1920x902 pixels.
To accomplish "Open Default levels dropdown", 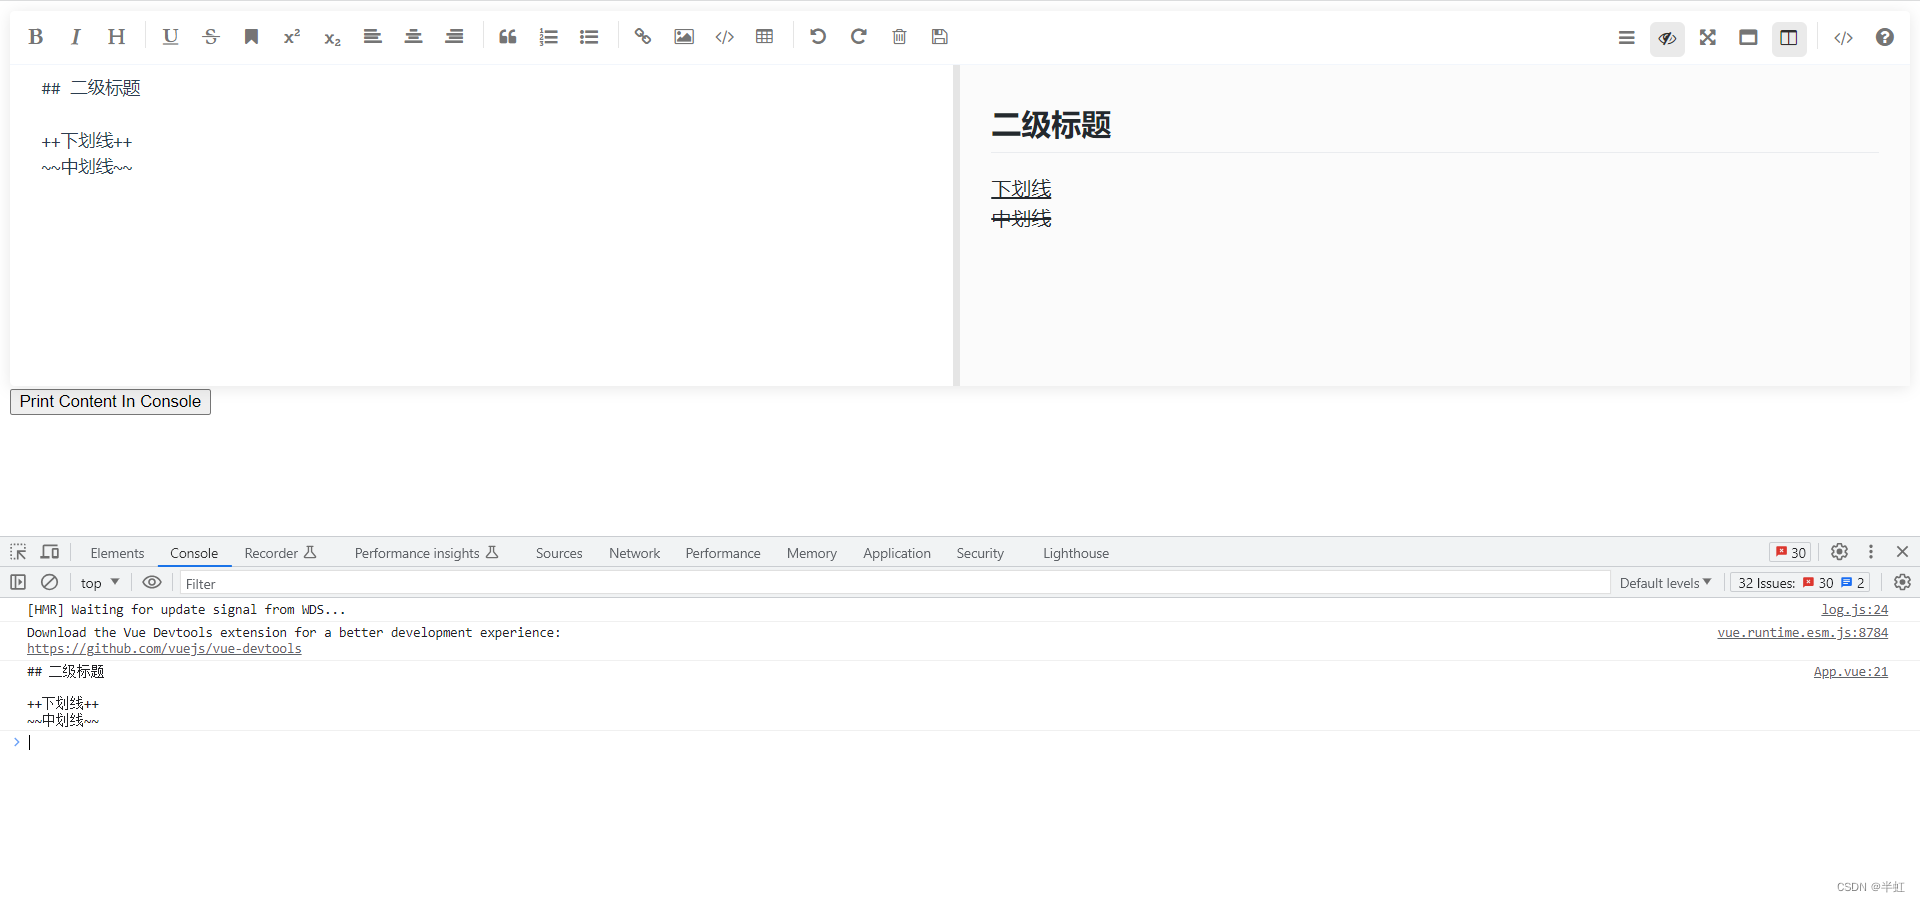I will 1666,583.
